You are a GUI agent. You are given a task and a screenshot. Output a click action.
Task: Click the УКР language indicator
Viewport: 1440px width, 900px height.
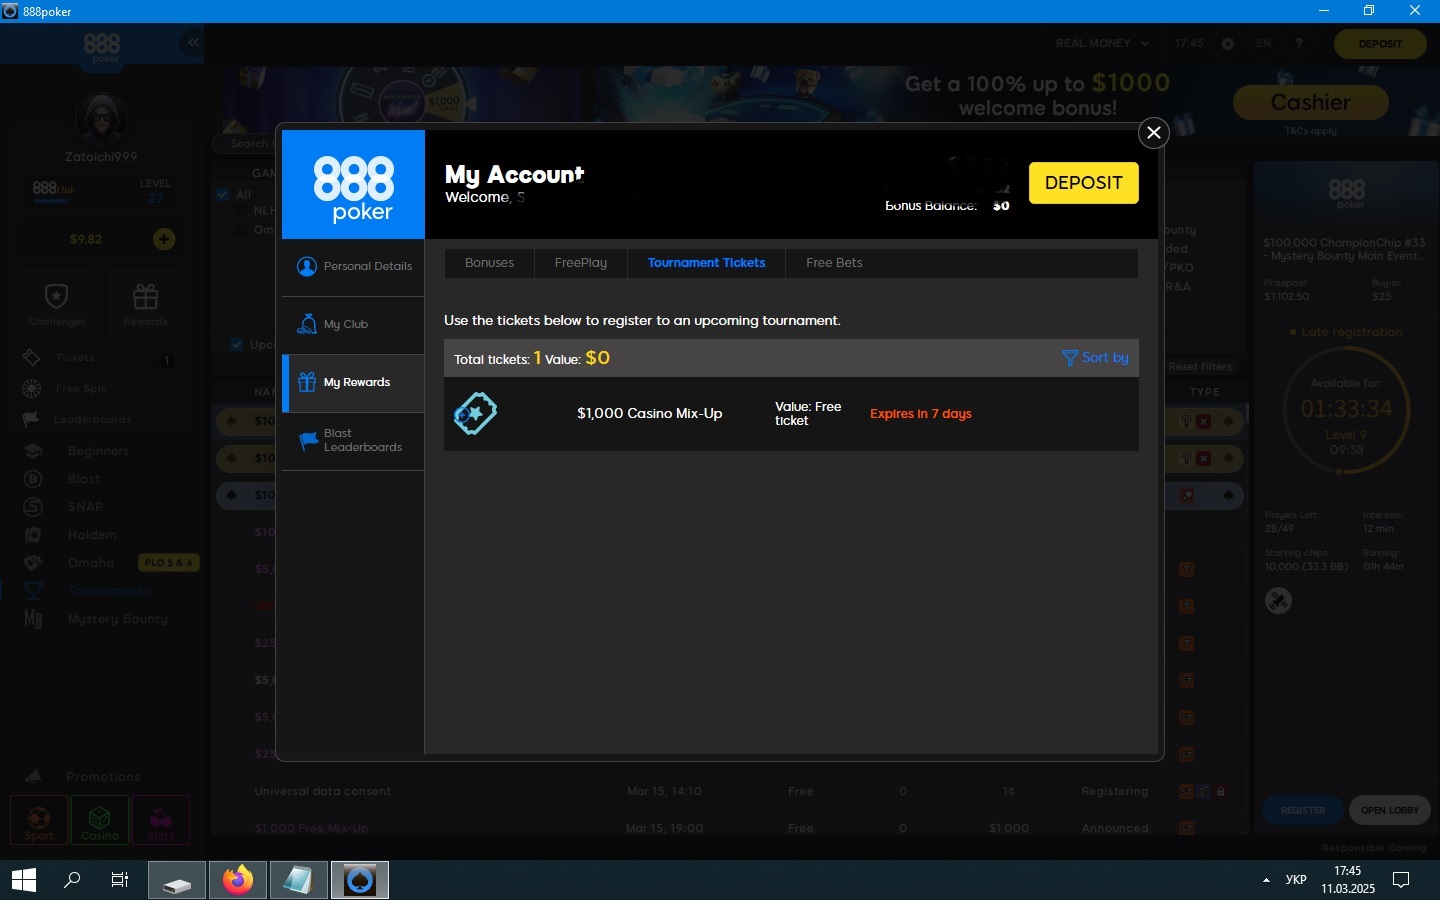[1296, 880]
